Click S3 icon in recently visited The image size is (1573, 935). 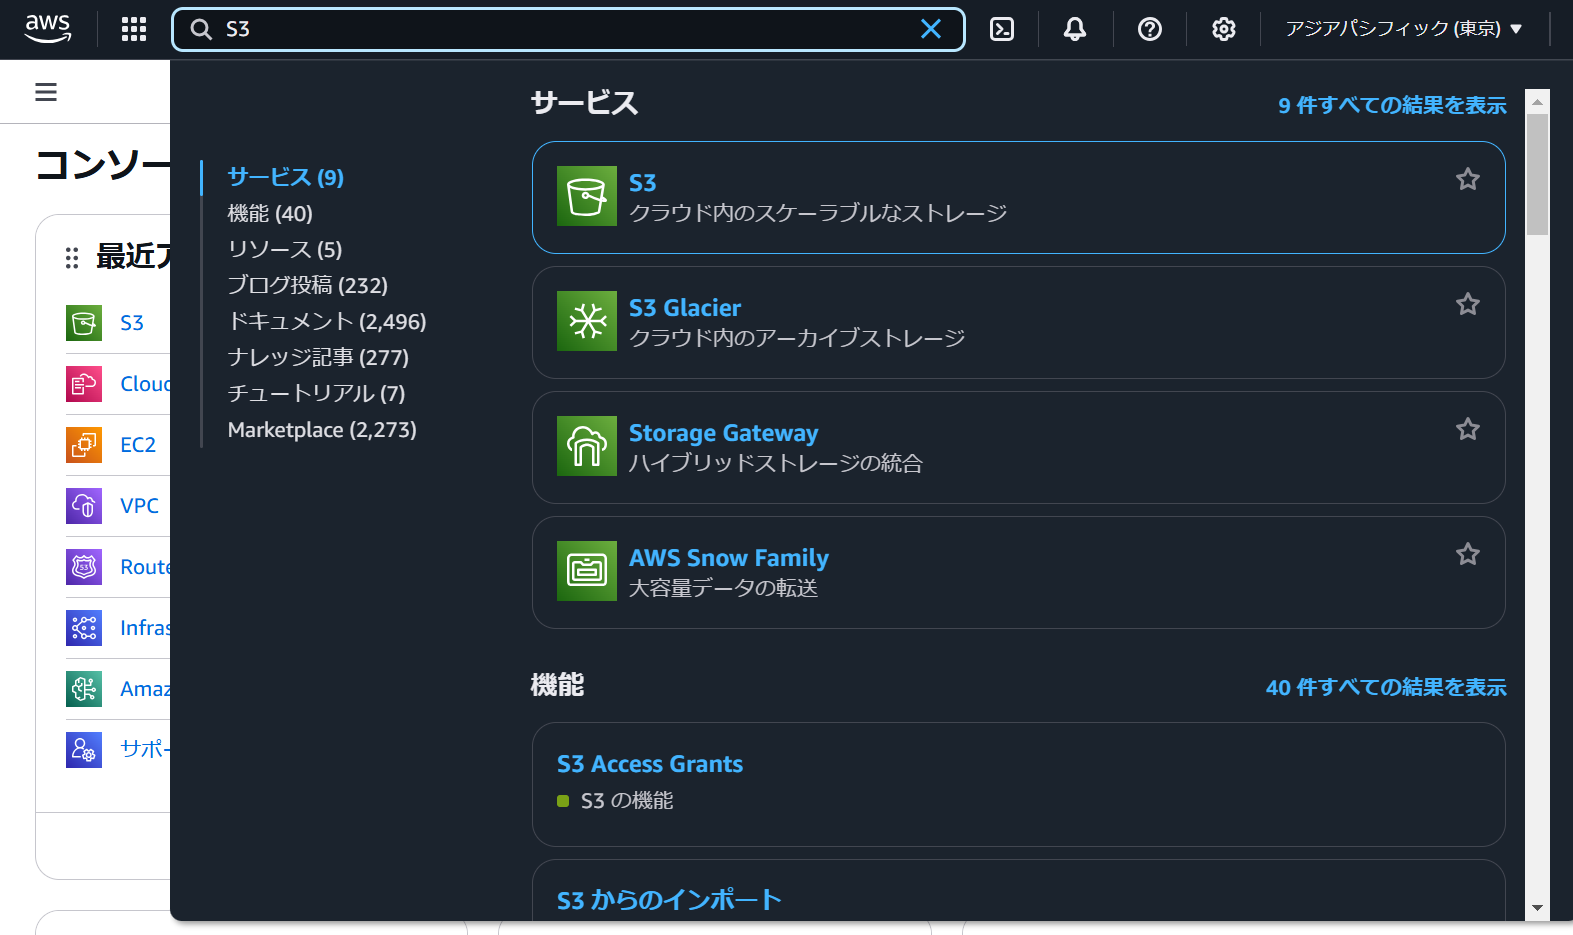pyautogui.click(x=84, y=323)
